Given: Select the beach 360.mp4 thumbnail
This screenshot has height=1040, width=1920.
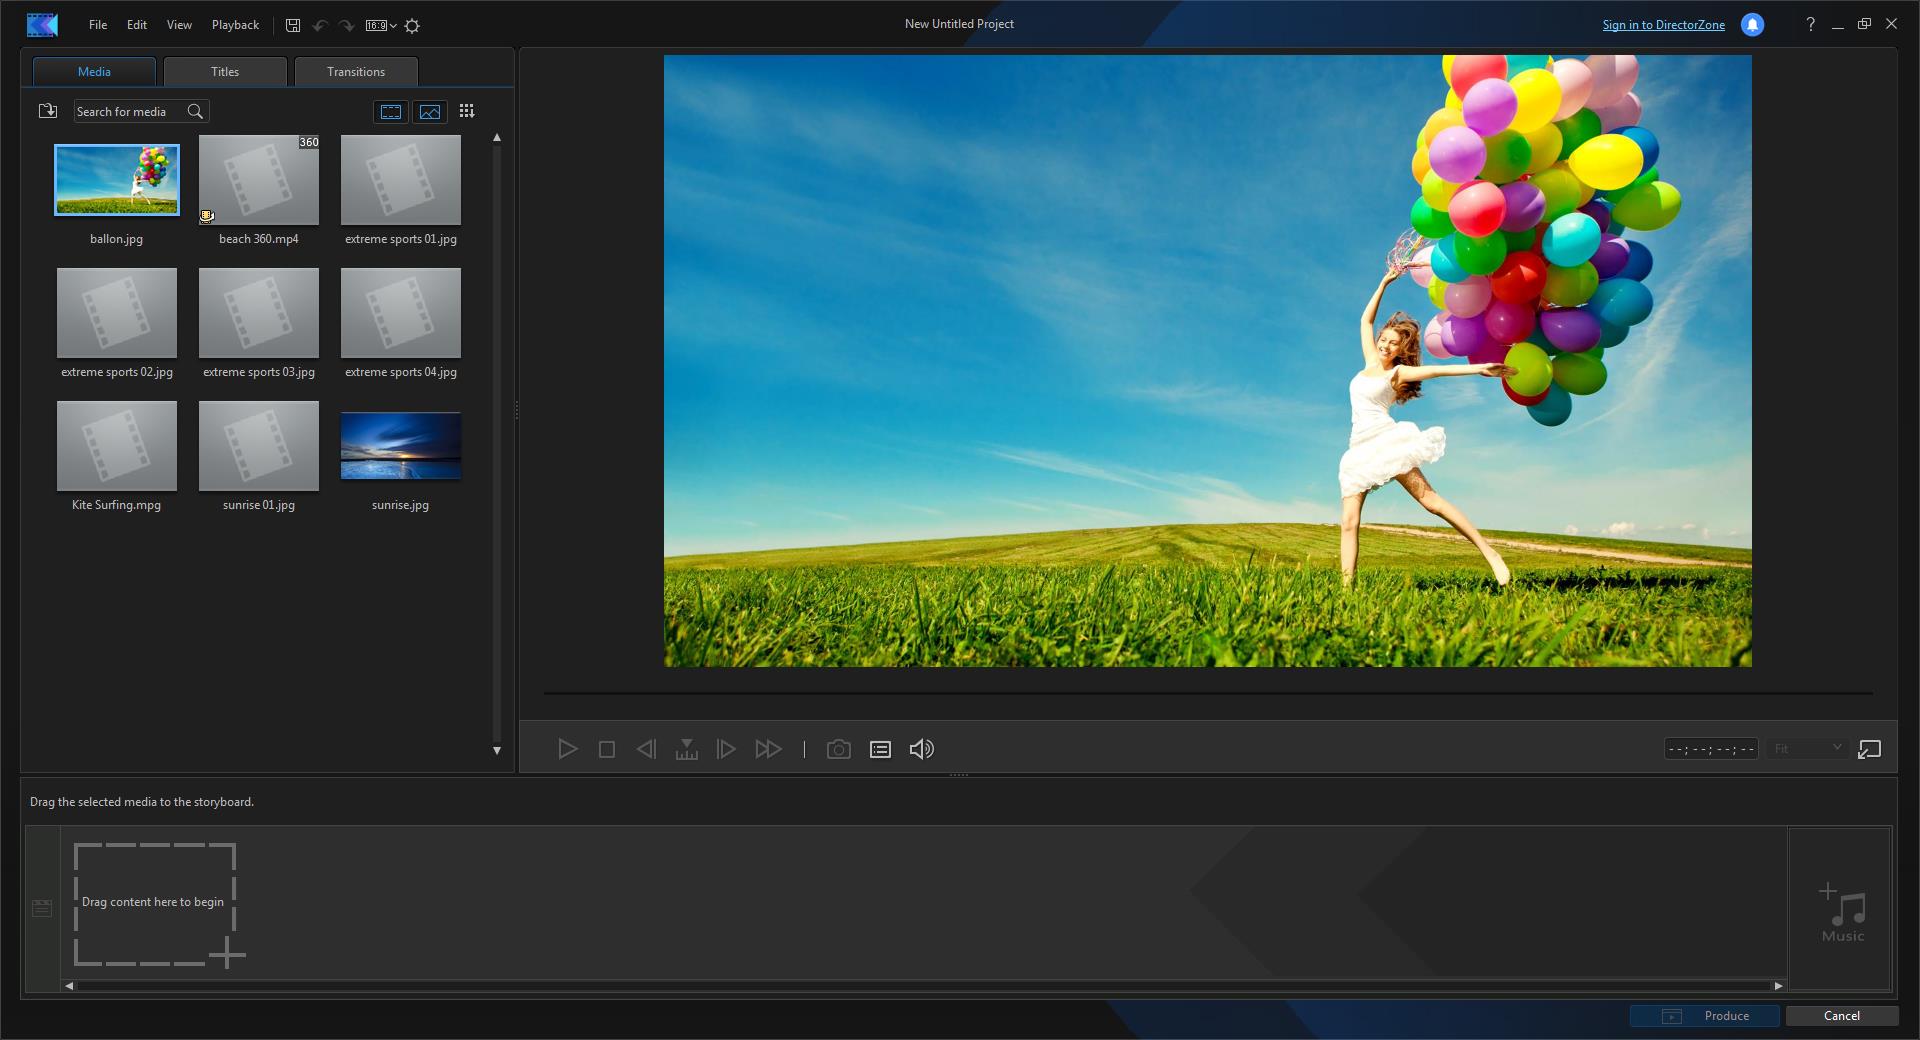Looking at the screenshot, I should pyautogui.click(x=259, y=180).
